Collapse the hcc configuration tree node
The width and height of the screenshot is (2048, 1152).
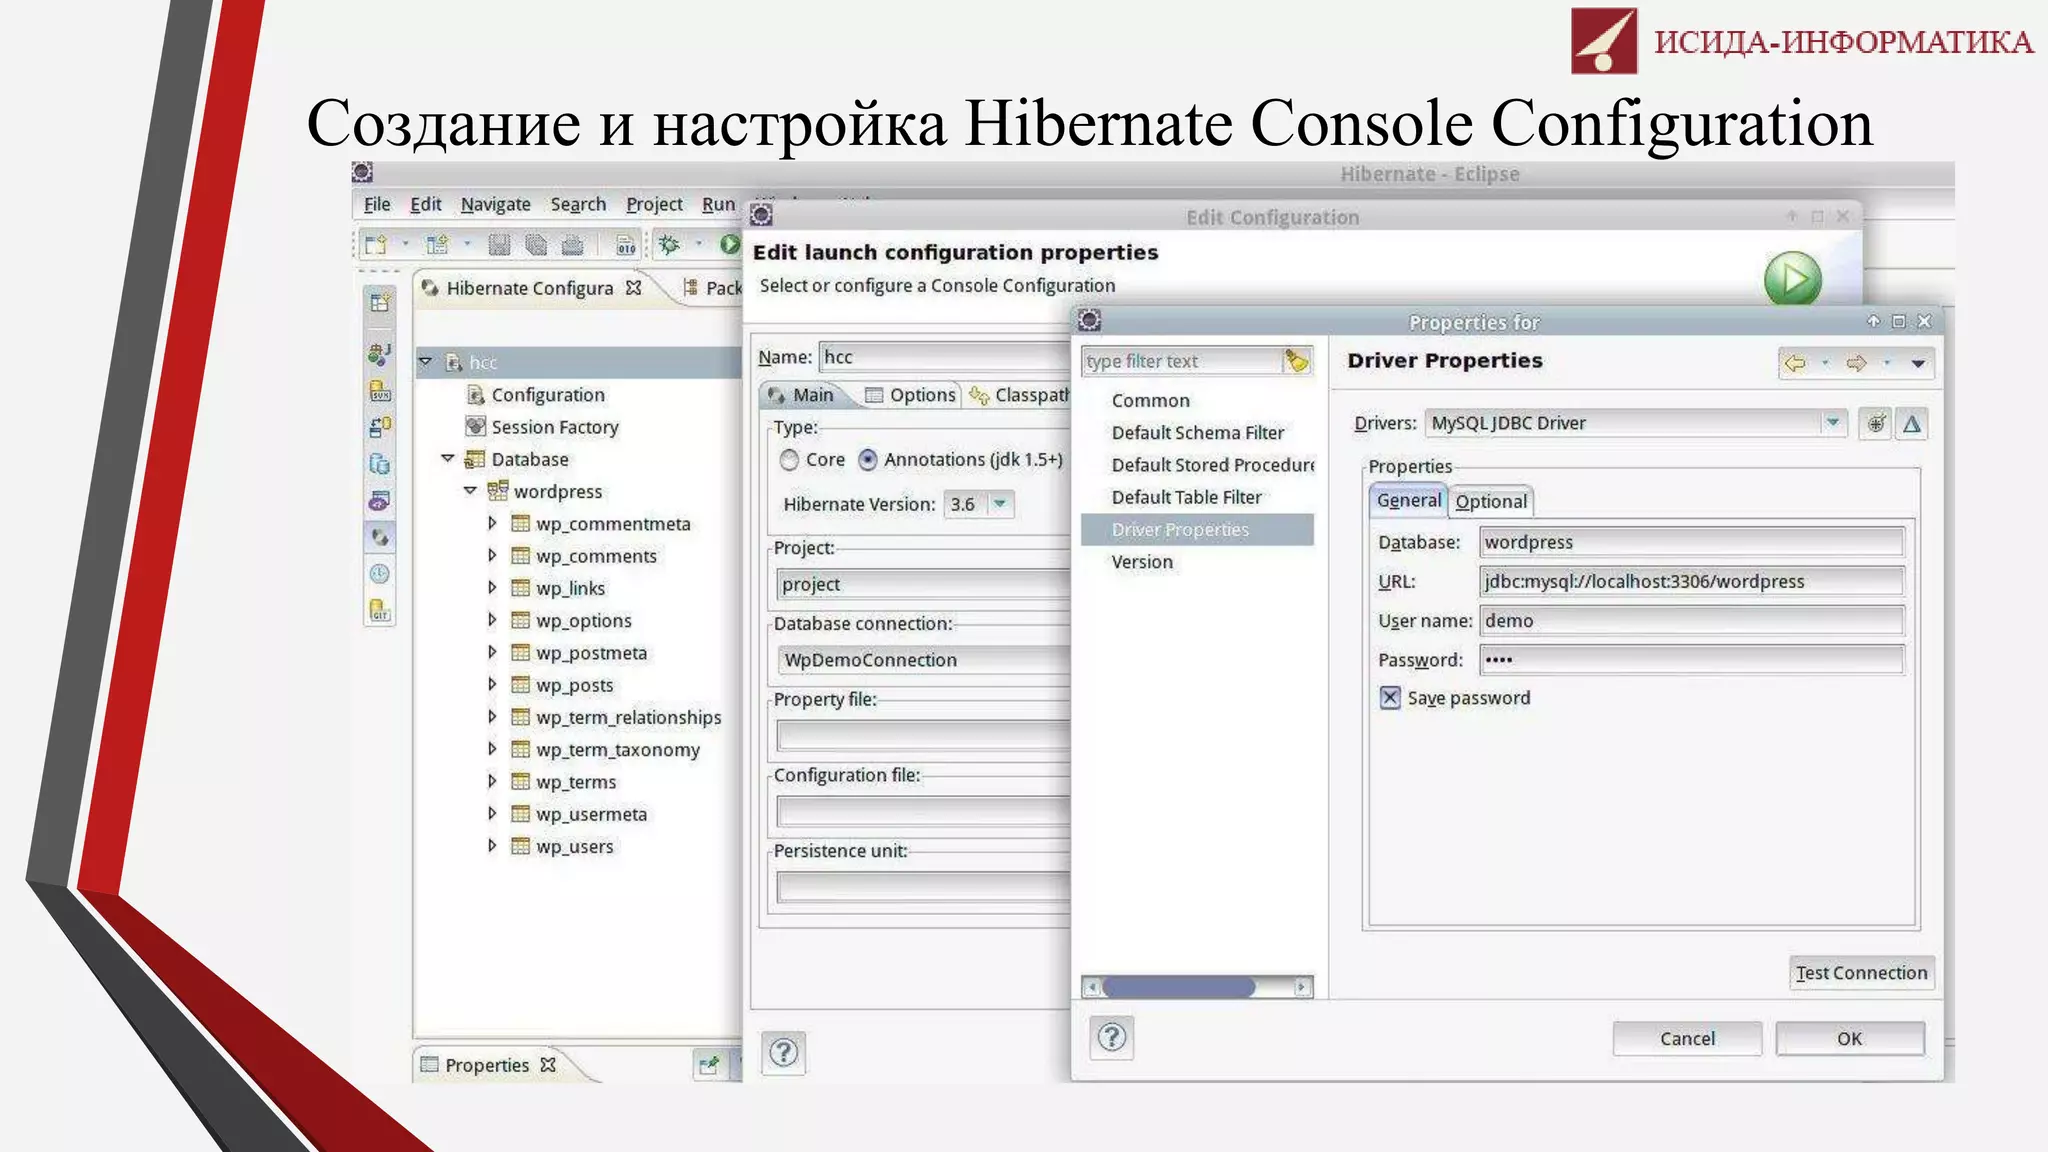[x=426, y=361]
